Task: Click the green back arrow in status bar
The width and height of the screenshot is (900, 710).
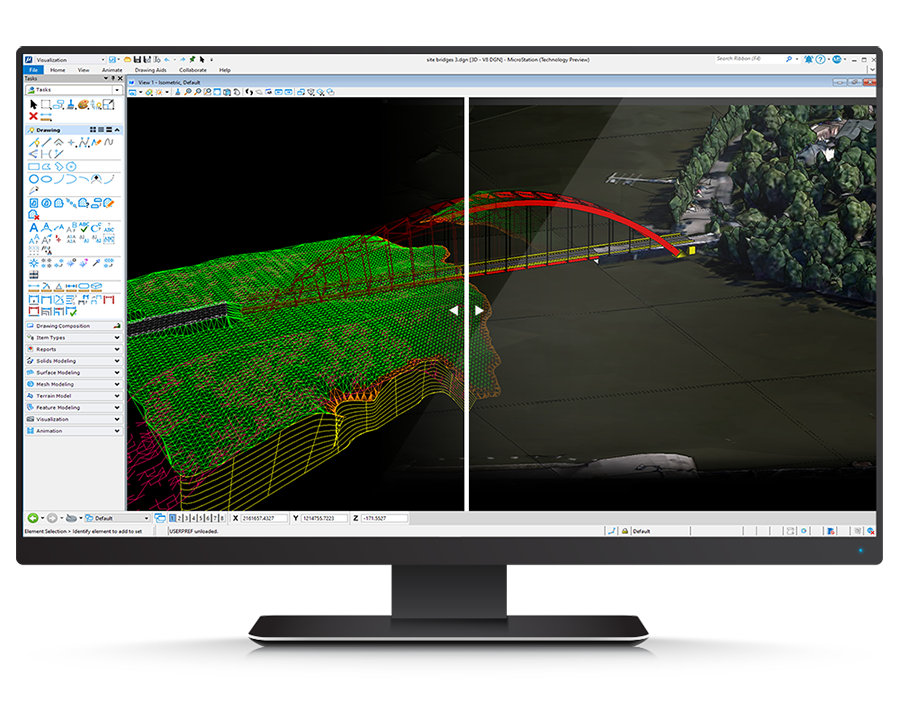Action: pos(33,518)
